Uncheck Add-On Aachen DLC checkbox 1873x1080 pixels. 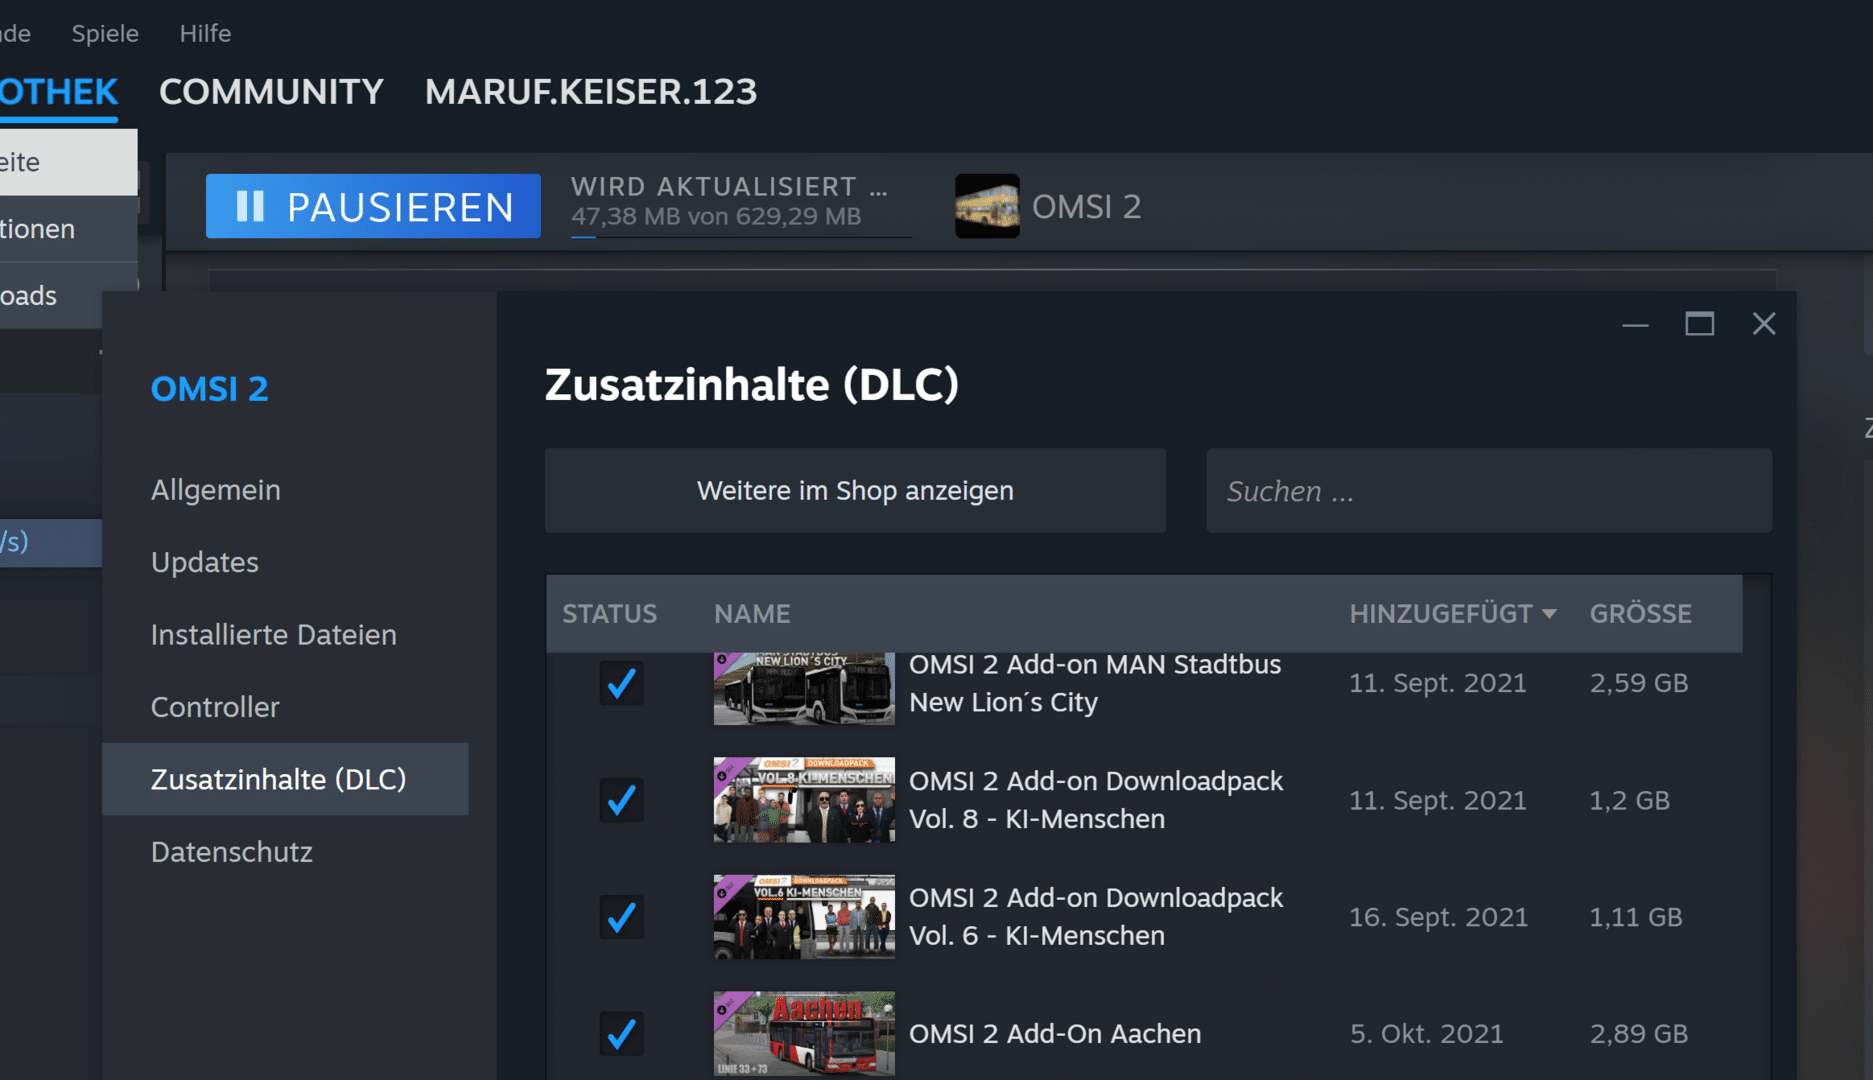tap(621, 1033)
